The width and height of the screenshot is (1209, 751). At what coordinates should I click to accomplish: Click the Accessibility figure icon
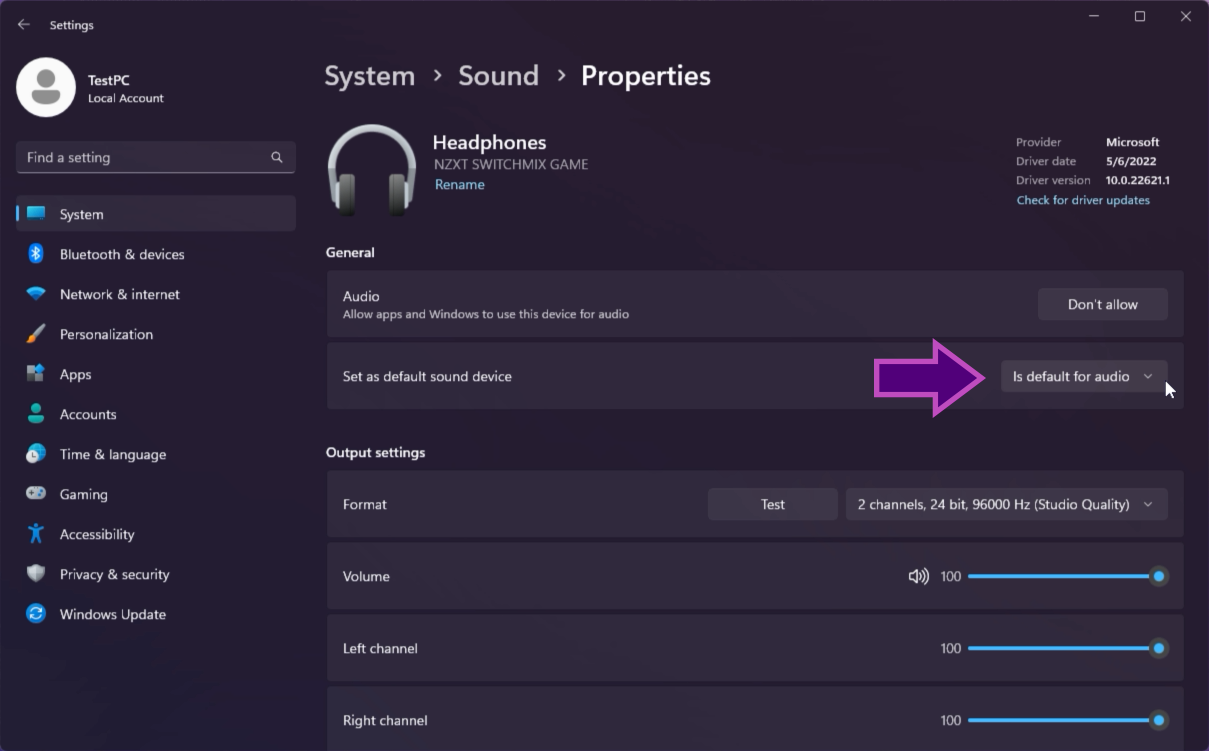pos(36,534)
